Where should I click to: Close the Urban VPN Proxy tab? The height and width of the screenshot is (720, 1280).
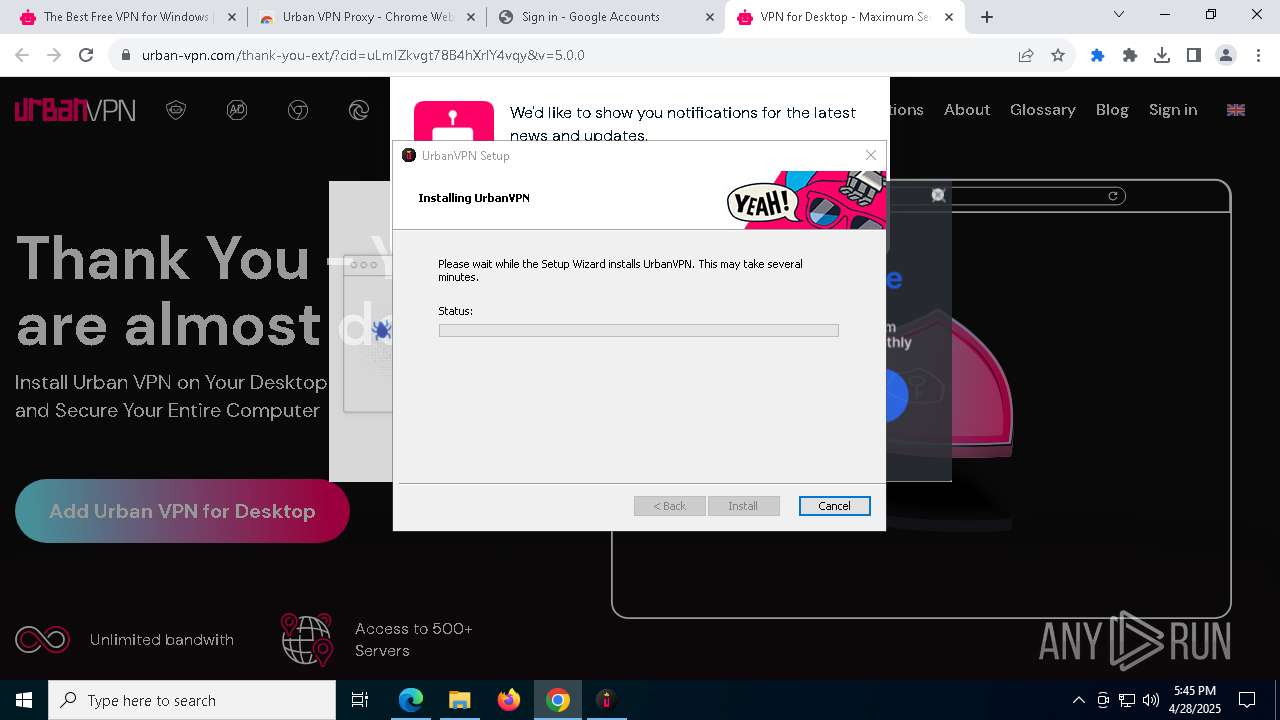470,17
